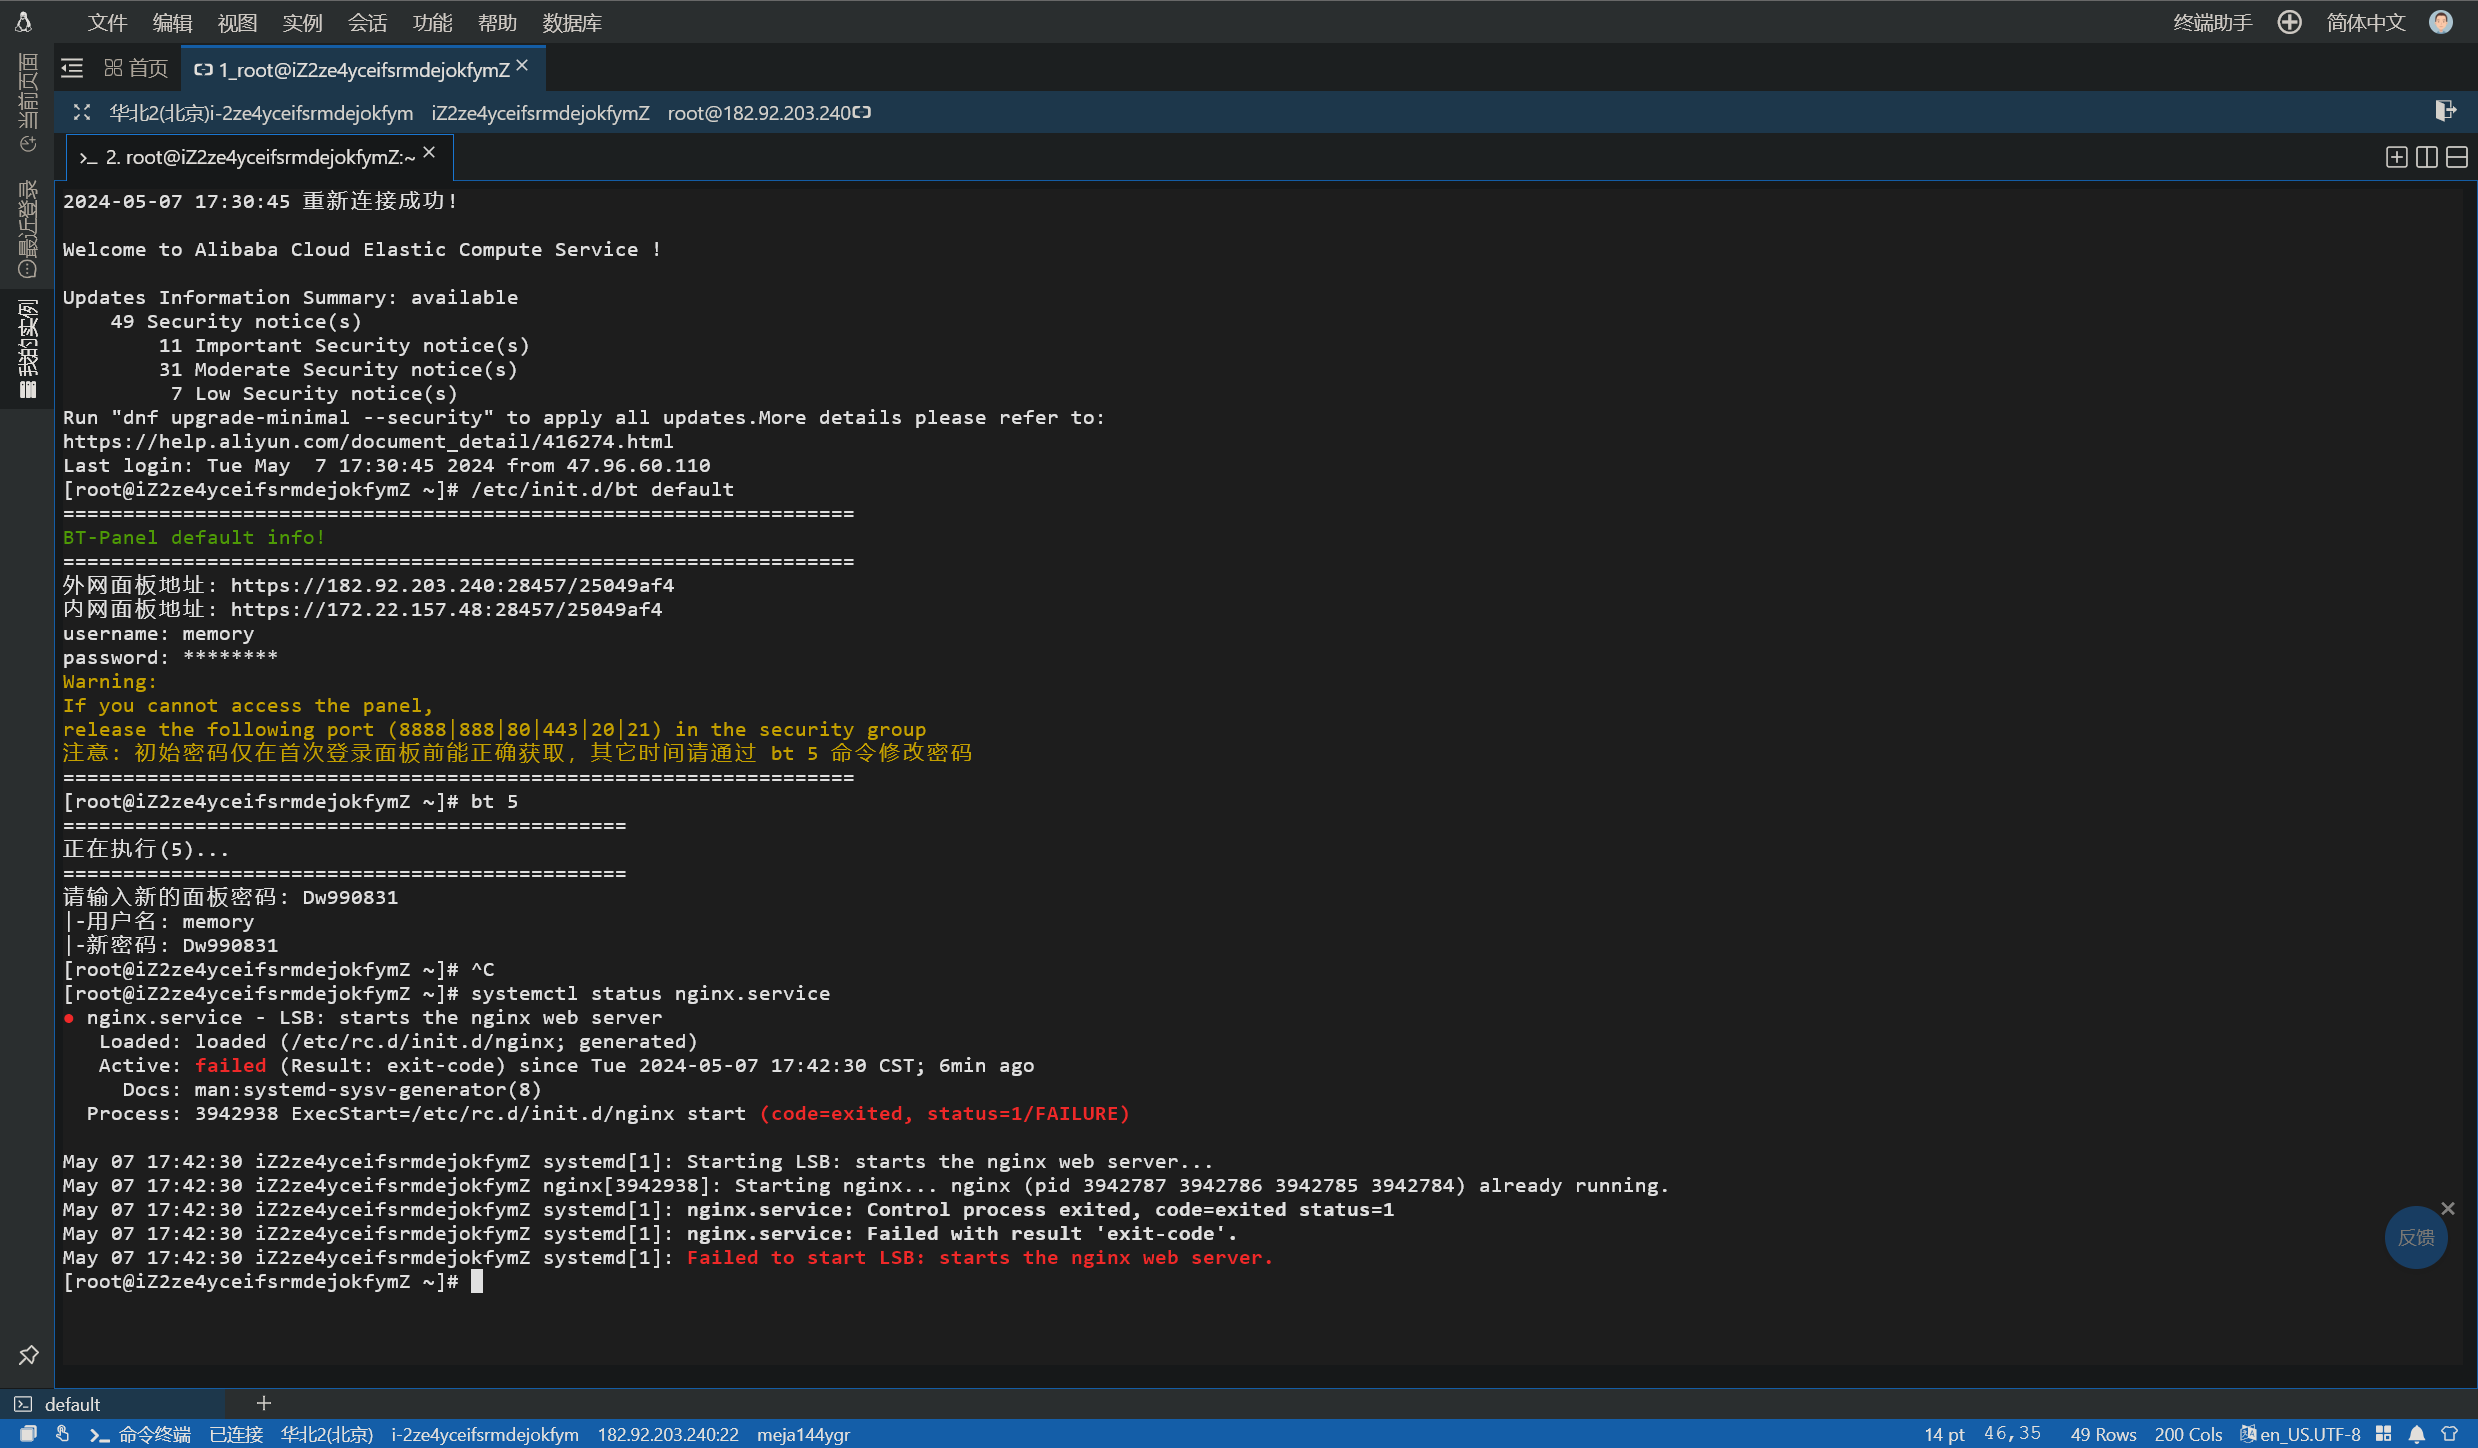This screenshot has height=1448, width=2478.
Task: Open the 我的实例 sidebar panel
Action: click(x=27, y=349)
